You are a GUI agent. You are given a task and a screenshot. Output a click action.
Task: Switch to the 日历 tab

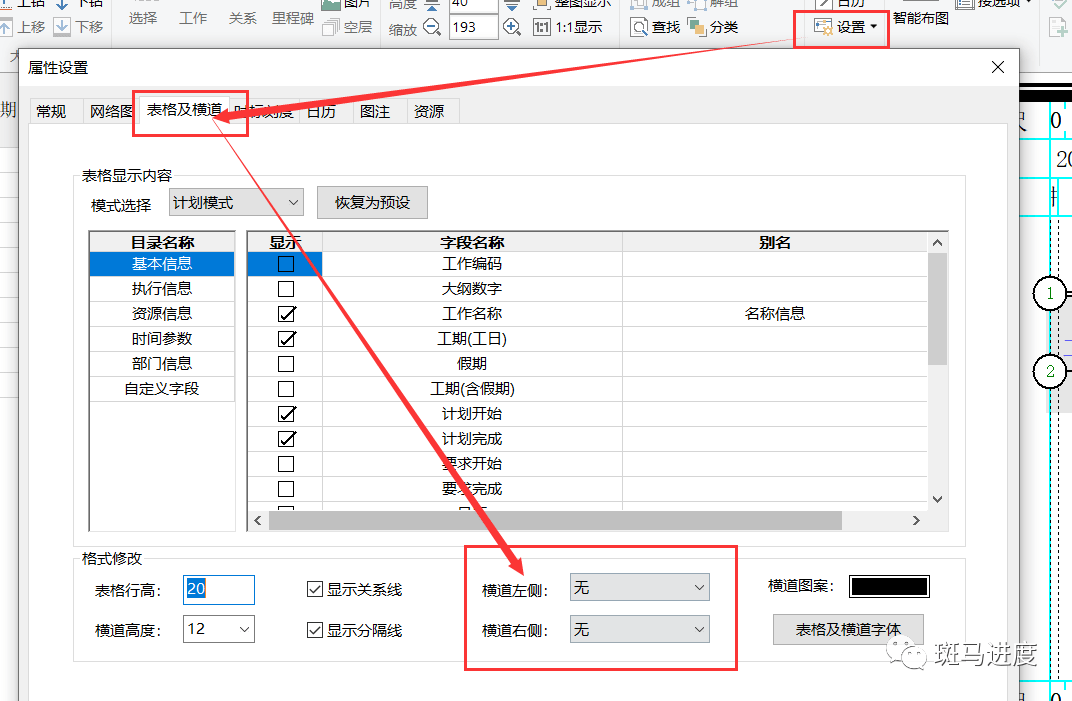(321, 111)
